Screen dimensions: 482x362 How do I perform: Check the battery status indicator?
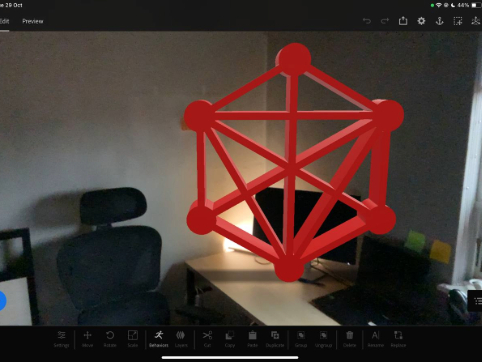(475, 5)
